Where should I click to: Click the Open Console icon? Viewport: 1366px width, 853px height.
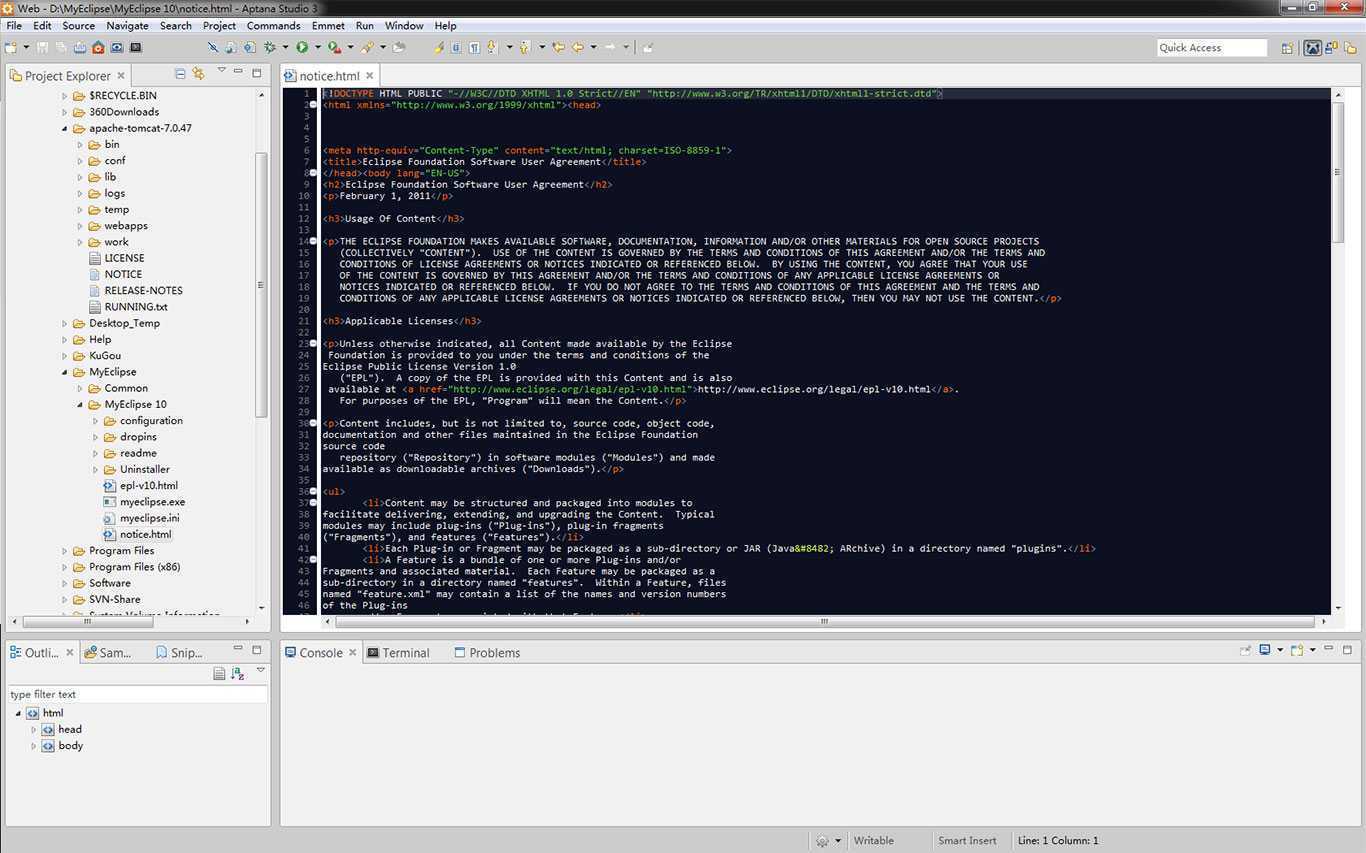click(x=1296, y=650)
